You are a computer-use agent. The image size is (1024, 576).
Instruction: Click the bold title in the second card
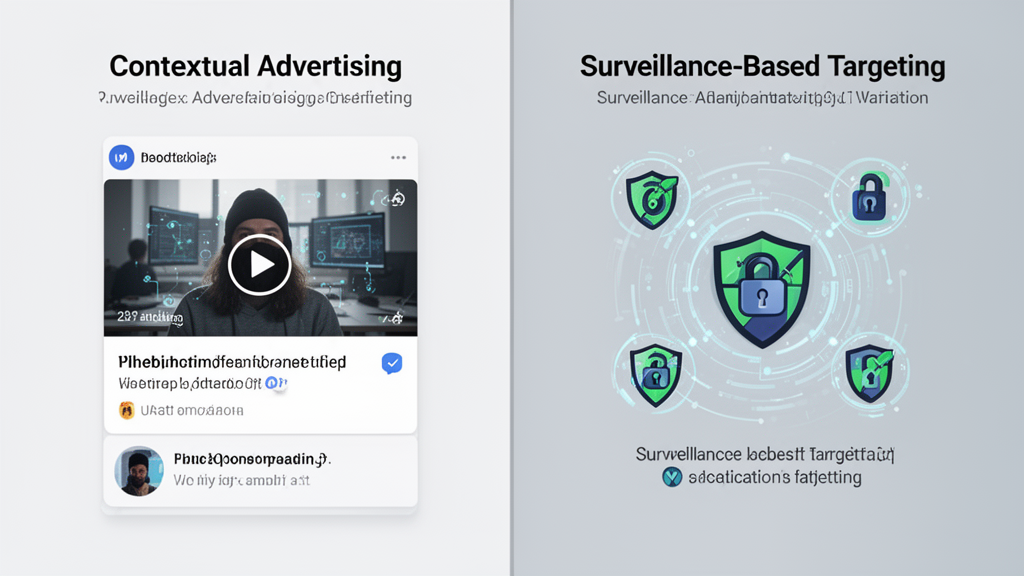[x=252, y=460]
